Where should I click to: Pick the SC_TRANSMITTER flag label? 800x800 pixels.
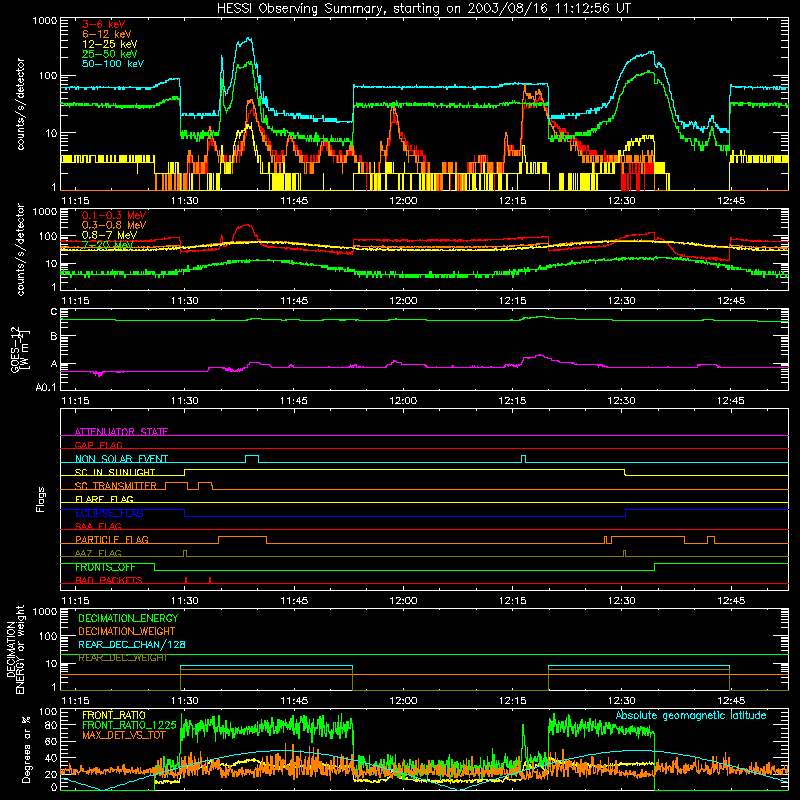point(116,486)
